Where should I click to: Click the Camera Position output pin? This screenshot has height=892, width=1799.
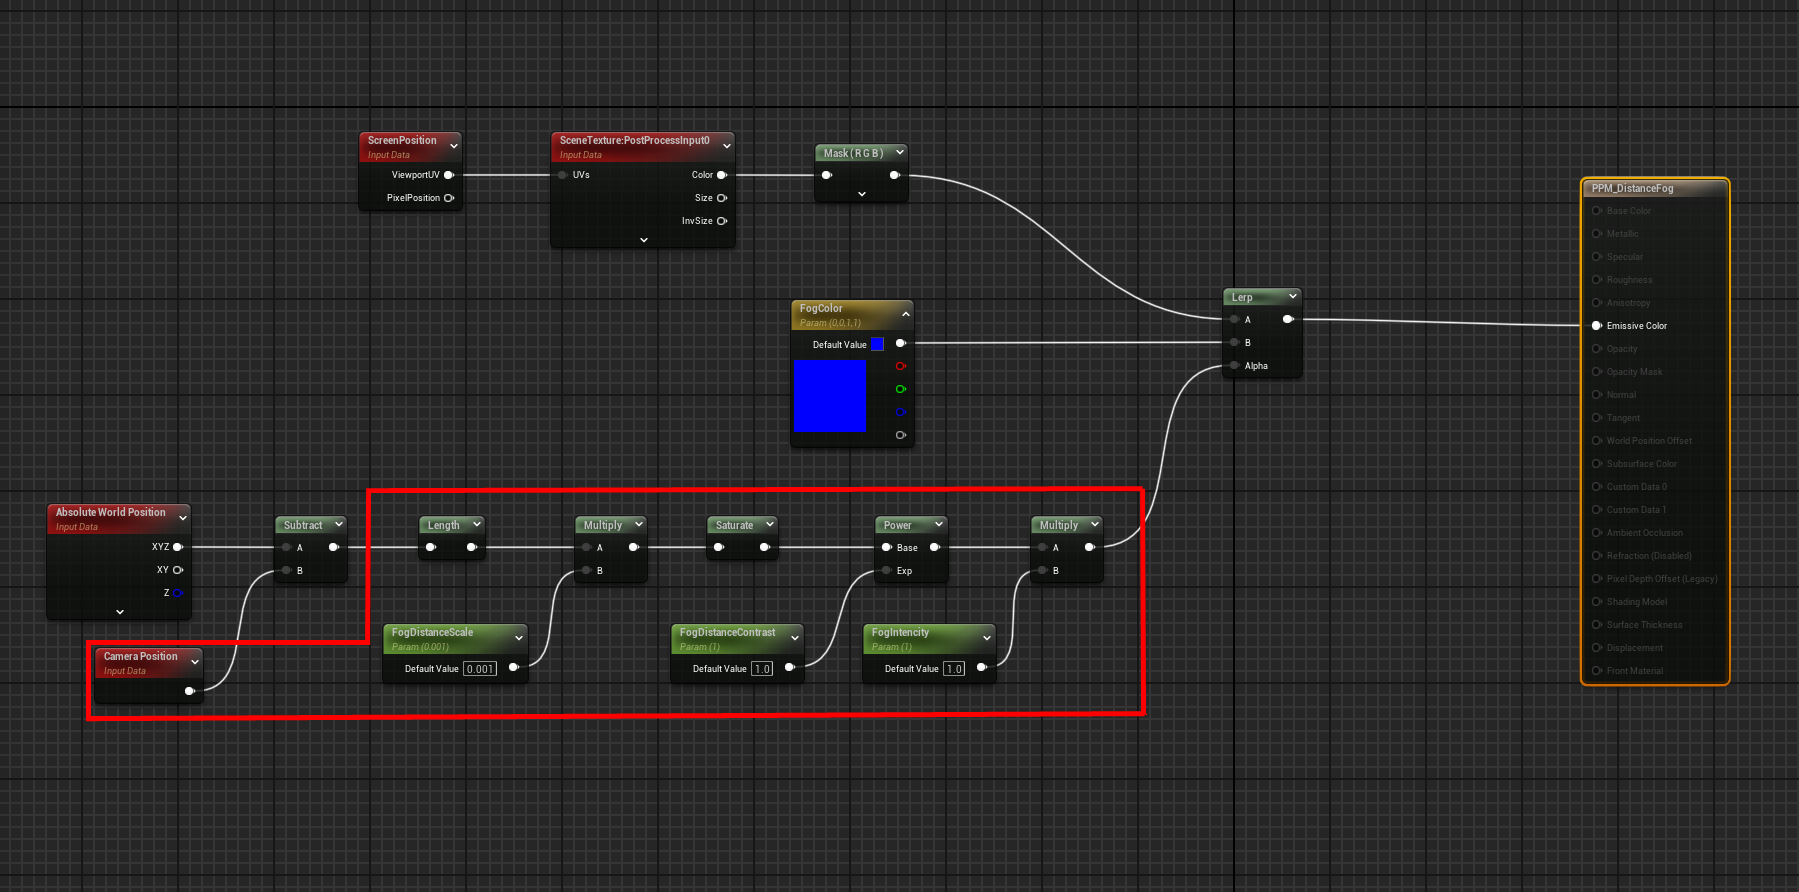tap(189, 691)
